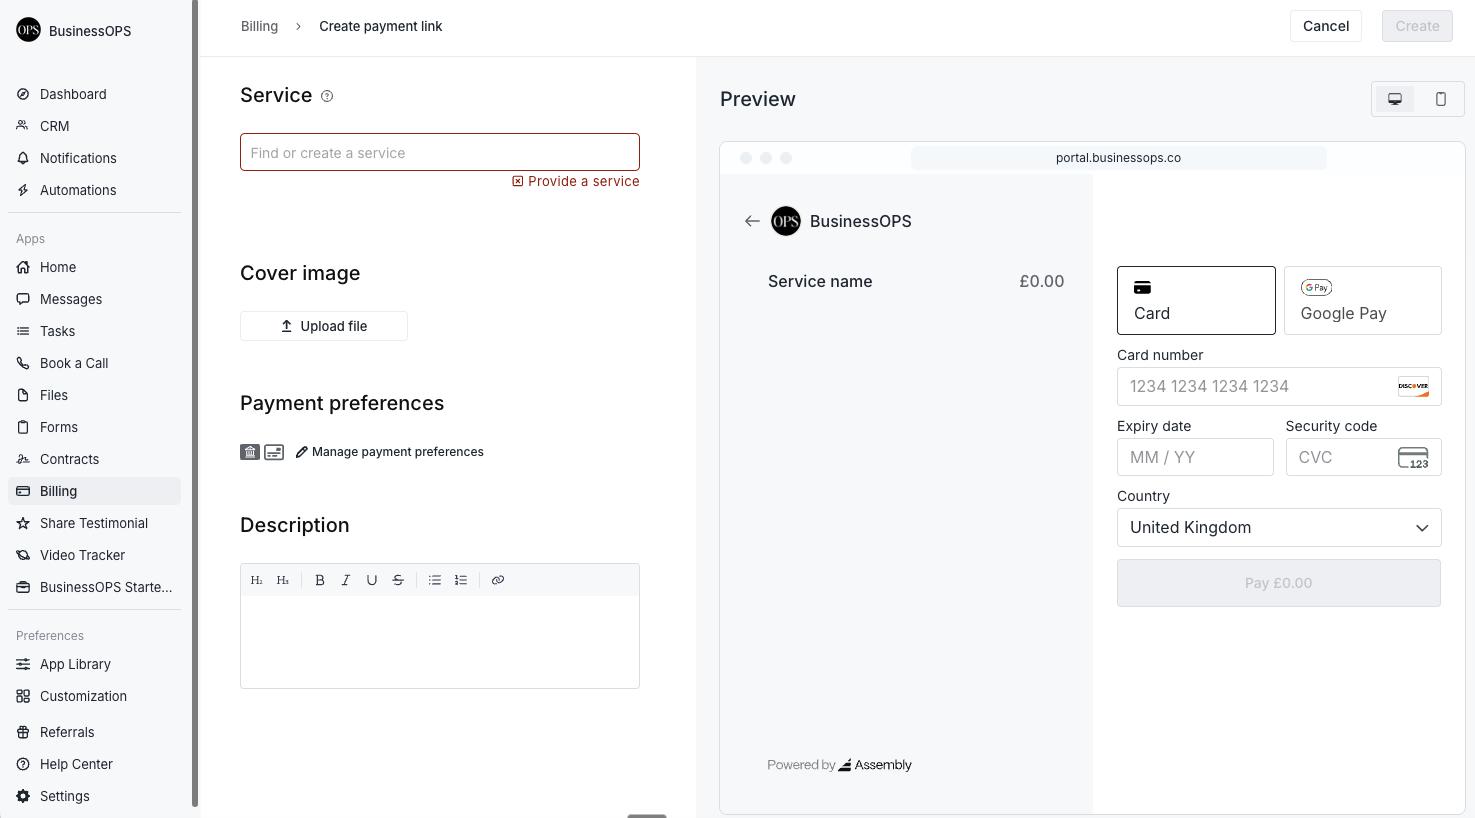
Task: Open Customization from the Preferences menu
Action: [x=82, y=696]
